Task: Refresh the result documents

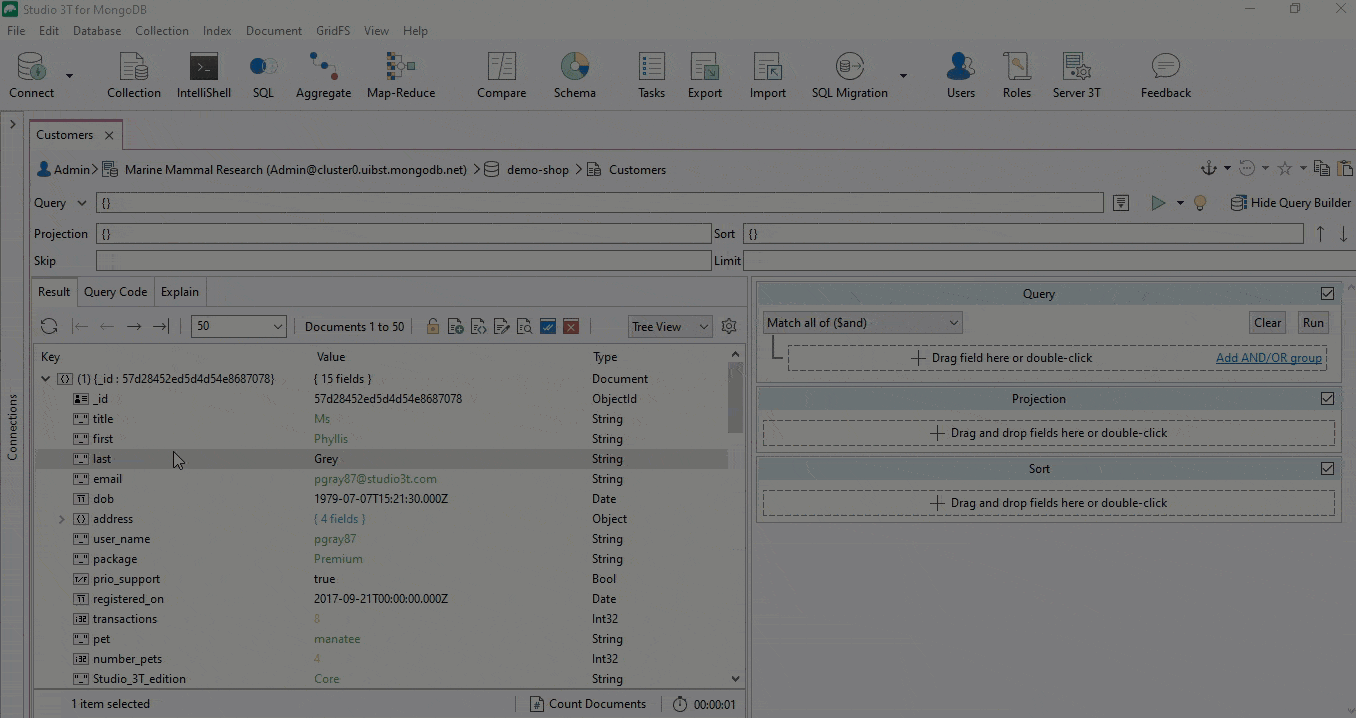Action: (48, 326)
